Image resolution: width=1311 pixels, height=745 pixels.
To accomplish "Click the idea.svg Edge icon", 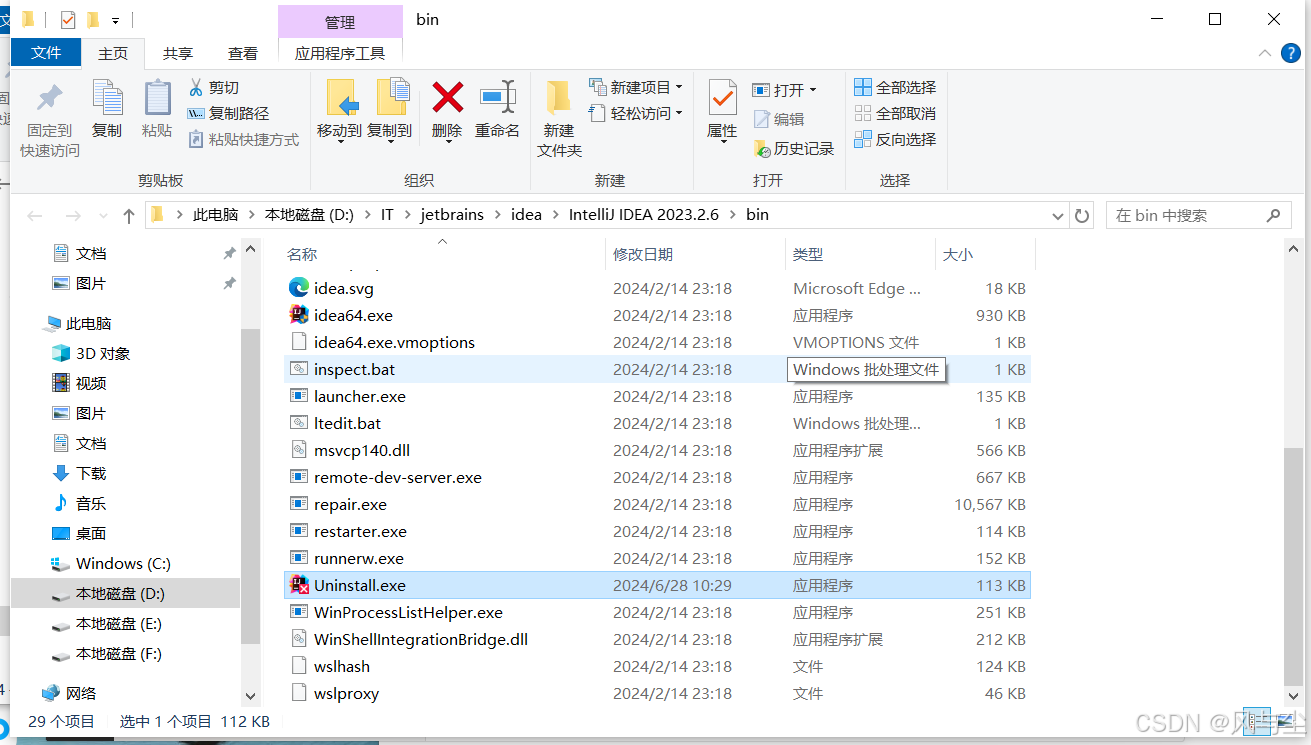I will click(298, 288).
